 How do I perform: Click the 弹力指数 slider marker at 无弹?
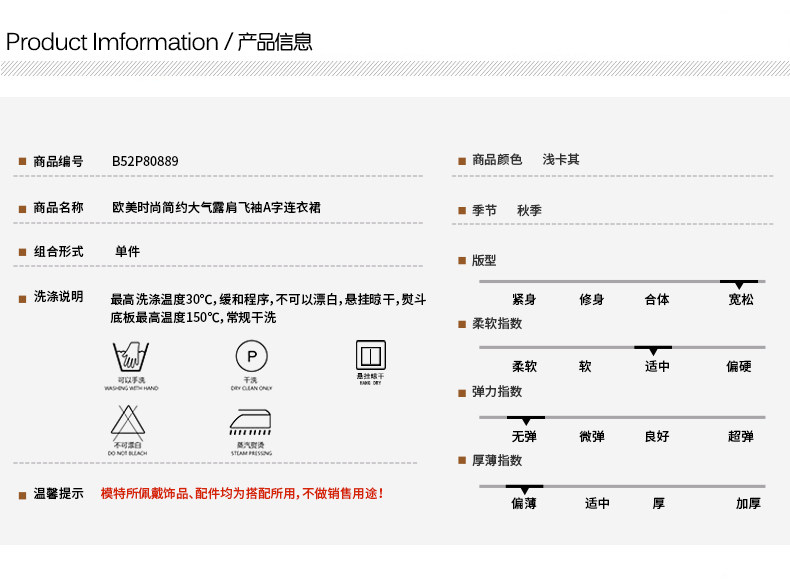[525, 420]
